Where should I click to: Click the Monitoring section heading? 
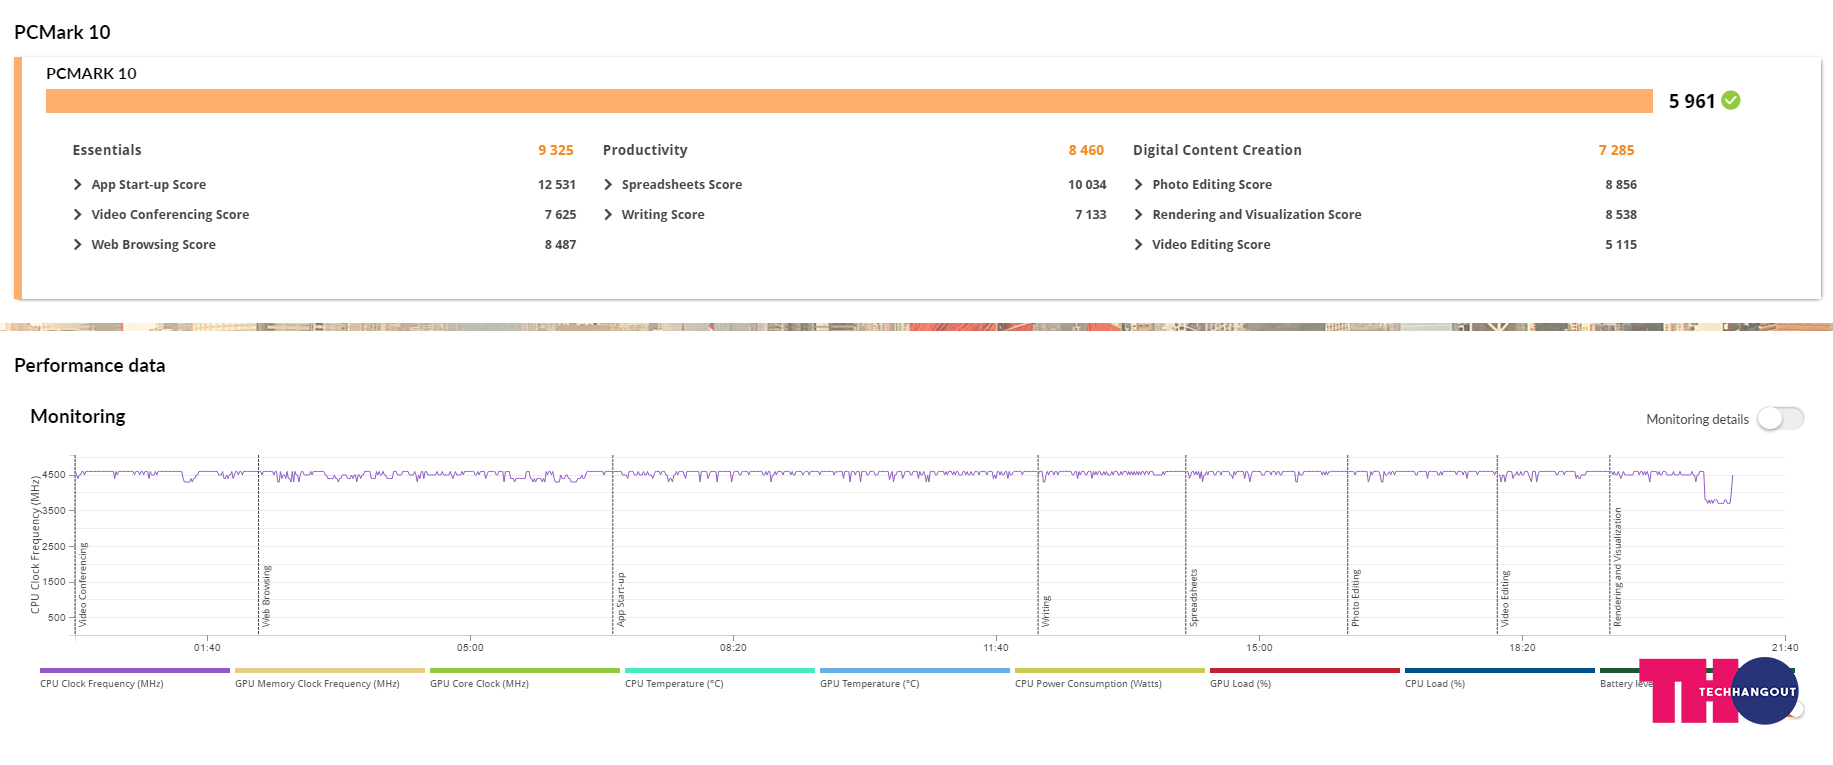coord(78,417)
